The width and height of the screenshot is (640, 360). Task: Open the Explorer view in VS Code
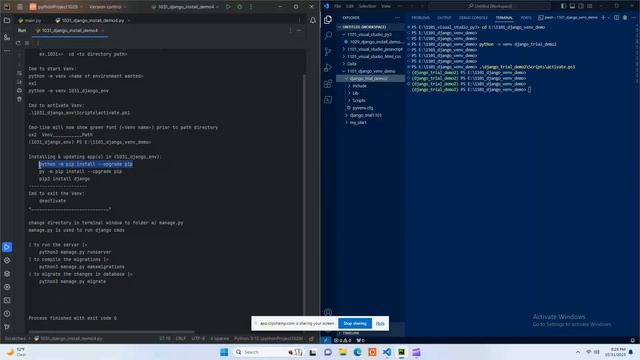[x=328, y=20]
